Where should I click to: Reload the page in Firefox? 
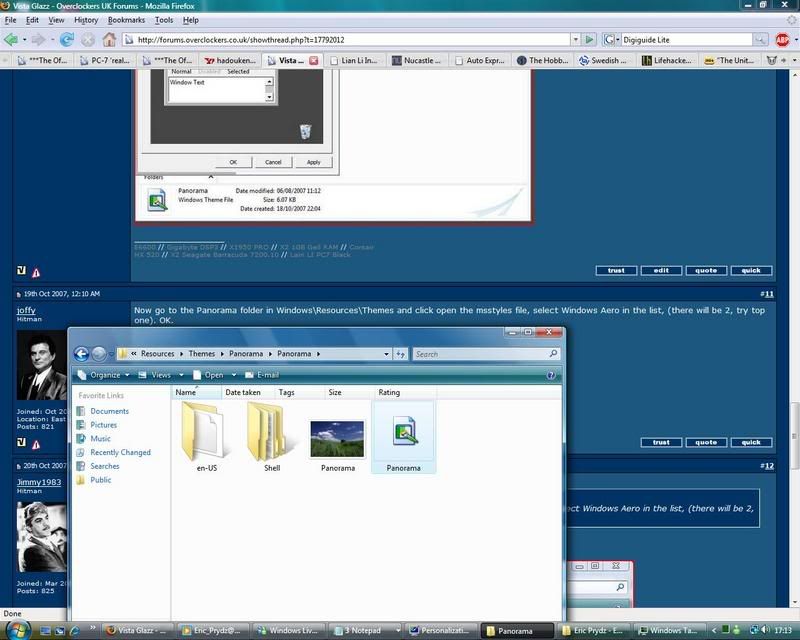coord(66,39)
